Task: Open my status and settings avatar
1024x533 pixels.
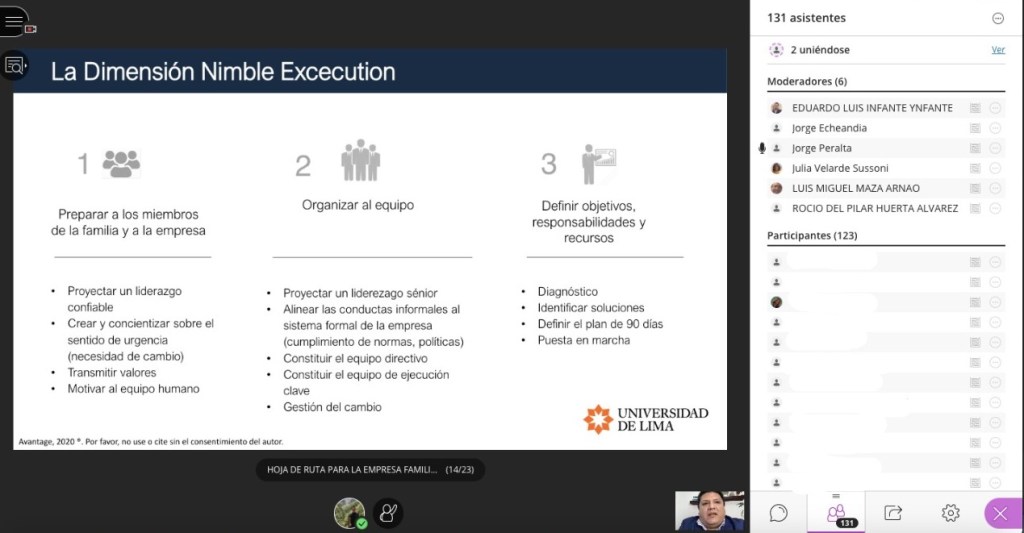Action: [x=349, y=513]
